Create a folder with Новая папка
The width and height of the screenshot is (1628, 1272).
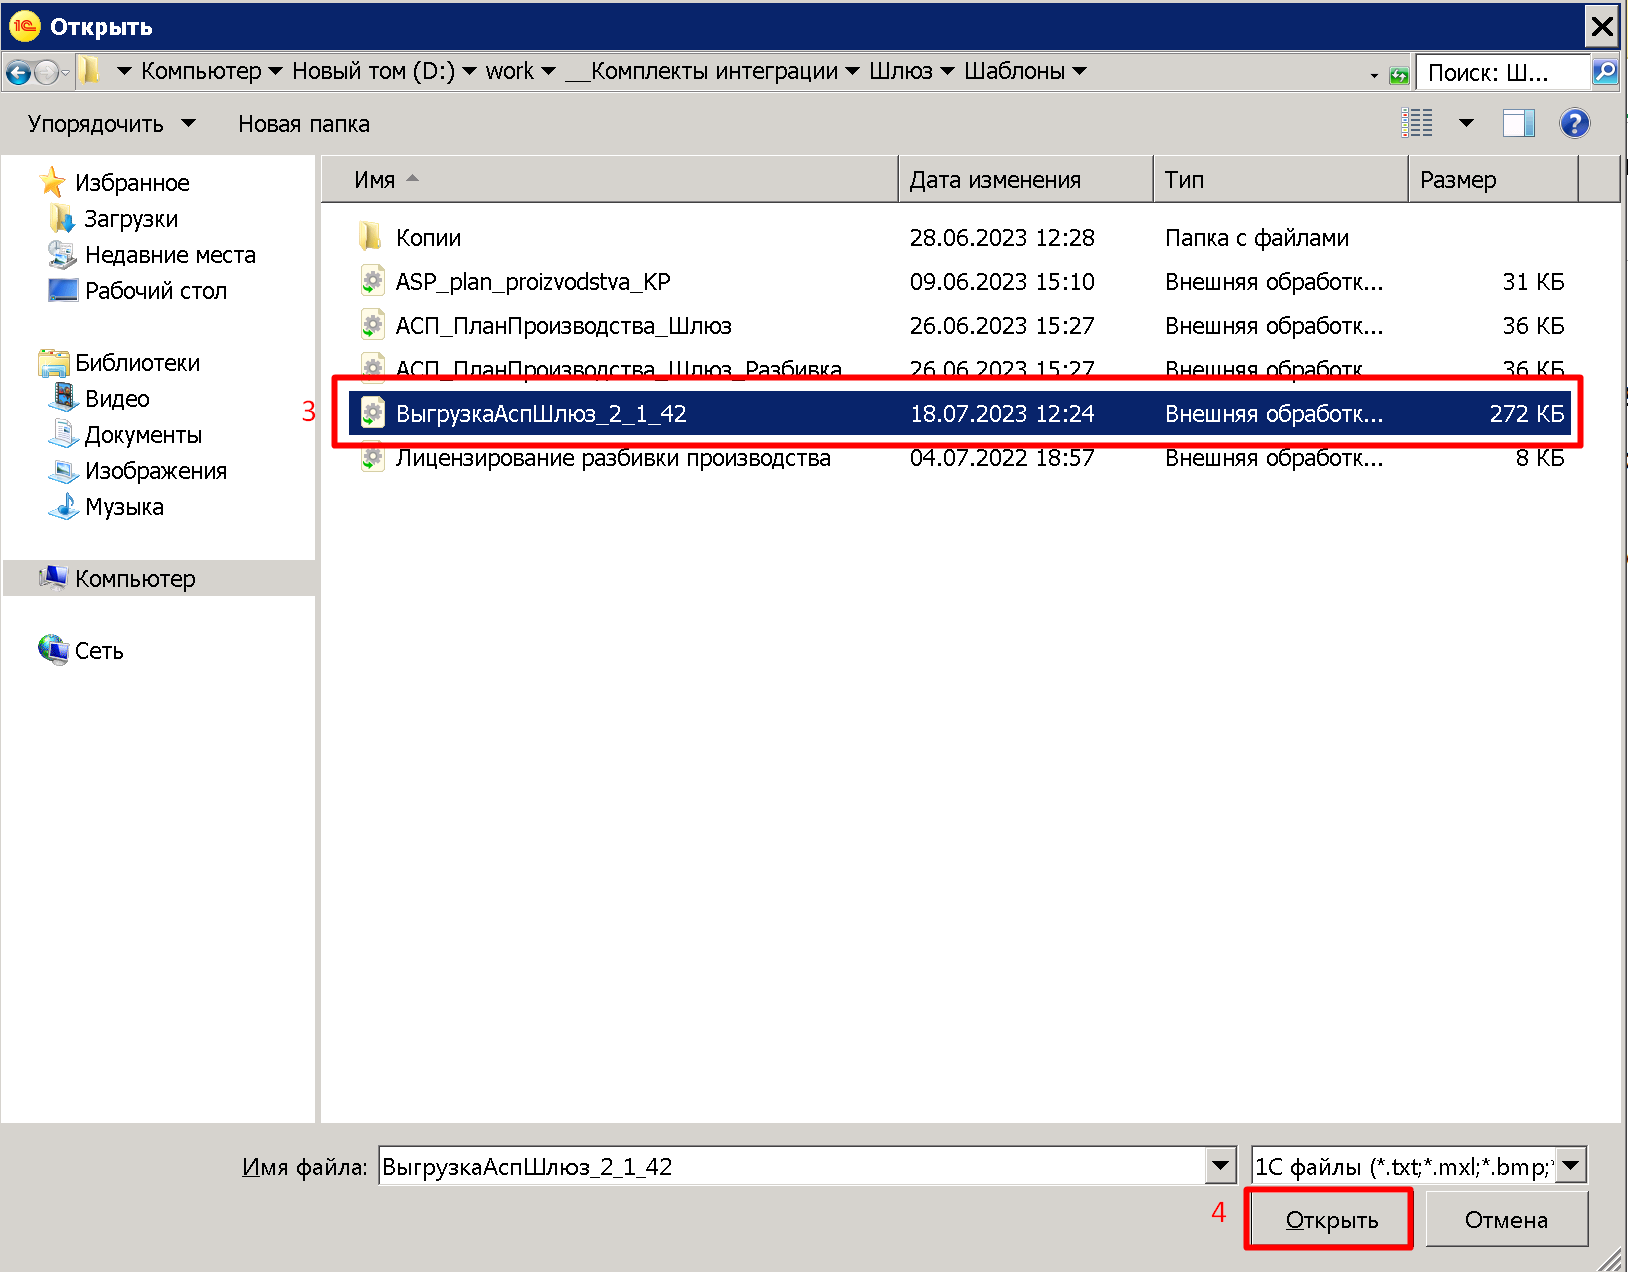coord(304,124)
